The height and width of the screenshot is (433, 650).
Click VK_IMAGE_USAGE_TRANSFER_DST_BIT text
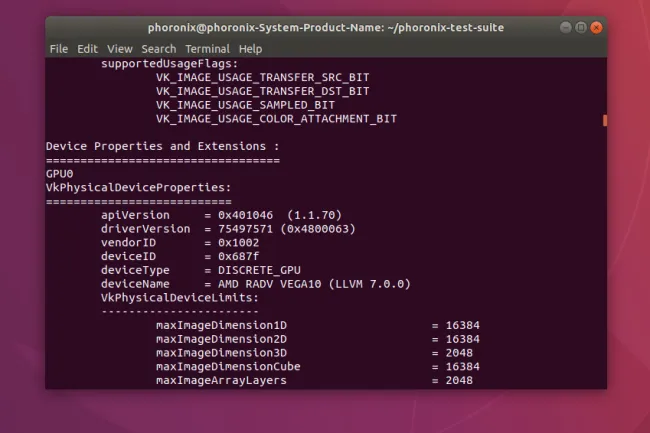coord(262,91)
